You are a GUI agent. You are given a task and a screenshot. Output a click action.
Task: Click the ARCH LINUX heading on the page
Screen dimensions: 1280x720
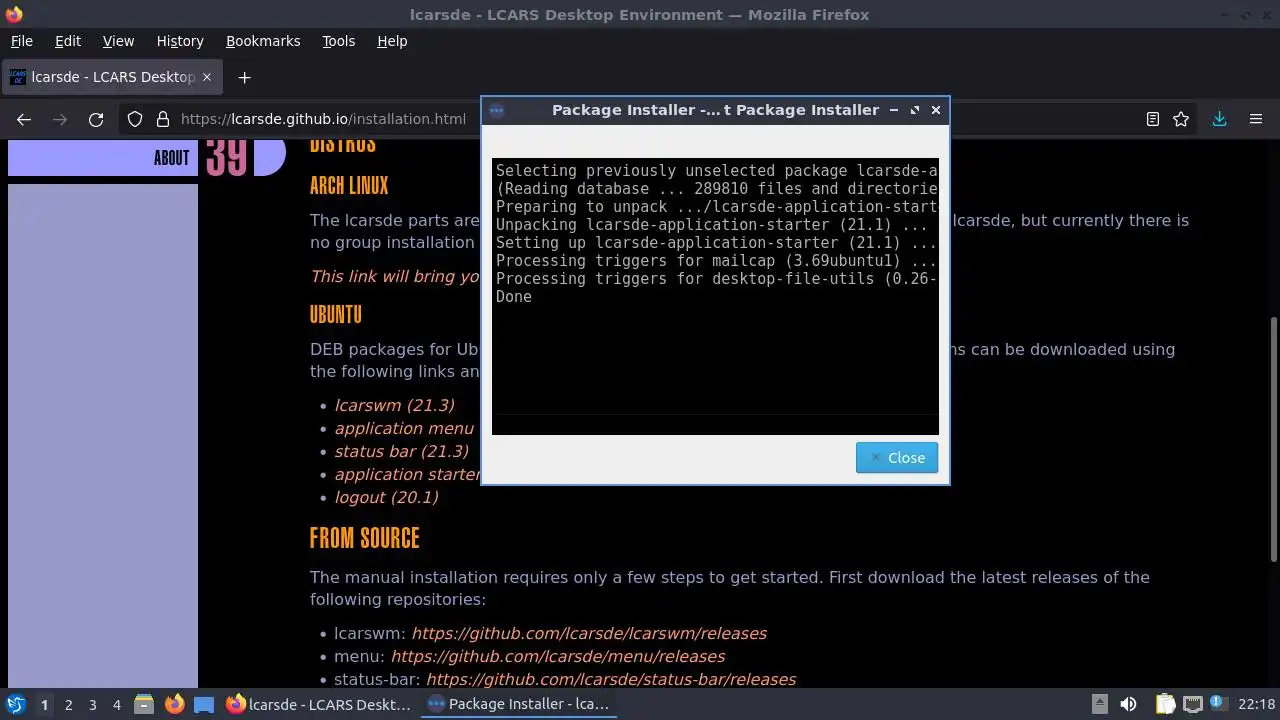click(349, 185)
